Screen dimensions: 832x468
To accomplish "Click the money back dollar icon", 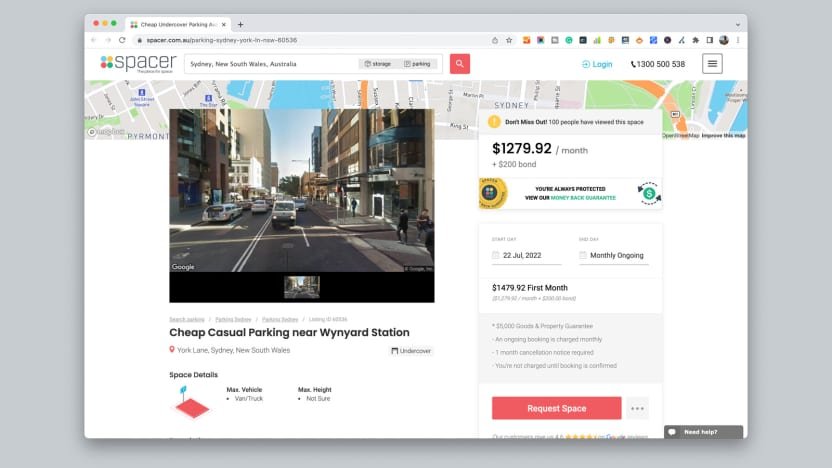I will pos(649,194).
